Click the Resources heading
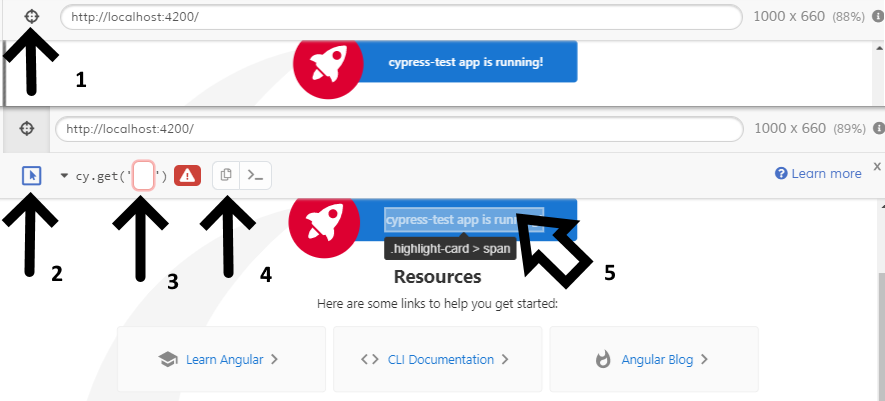Image resolution: width=885 pixels, height=401 pixels. tap(437, 277)
